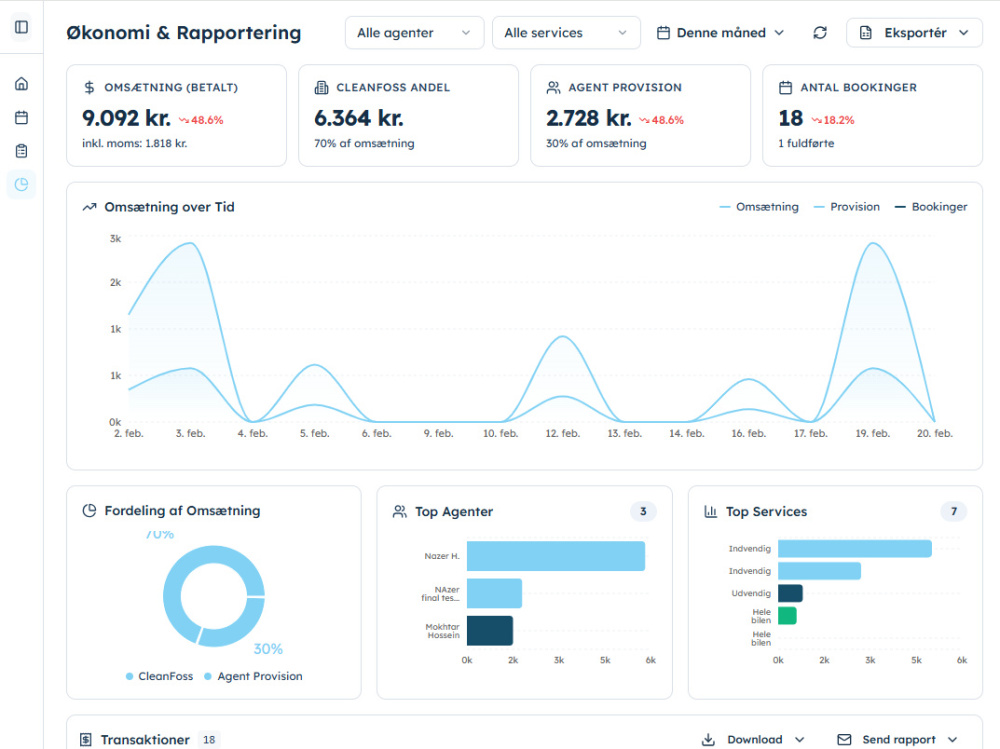This screenshot has width=1000, height=749.
Task: Click the longest Indvendig service bar
Action: pyautogui.click(x=855, y=549)
